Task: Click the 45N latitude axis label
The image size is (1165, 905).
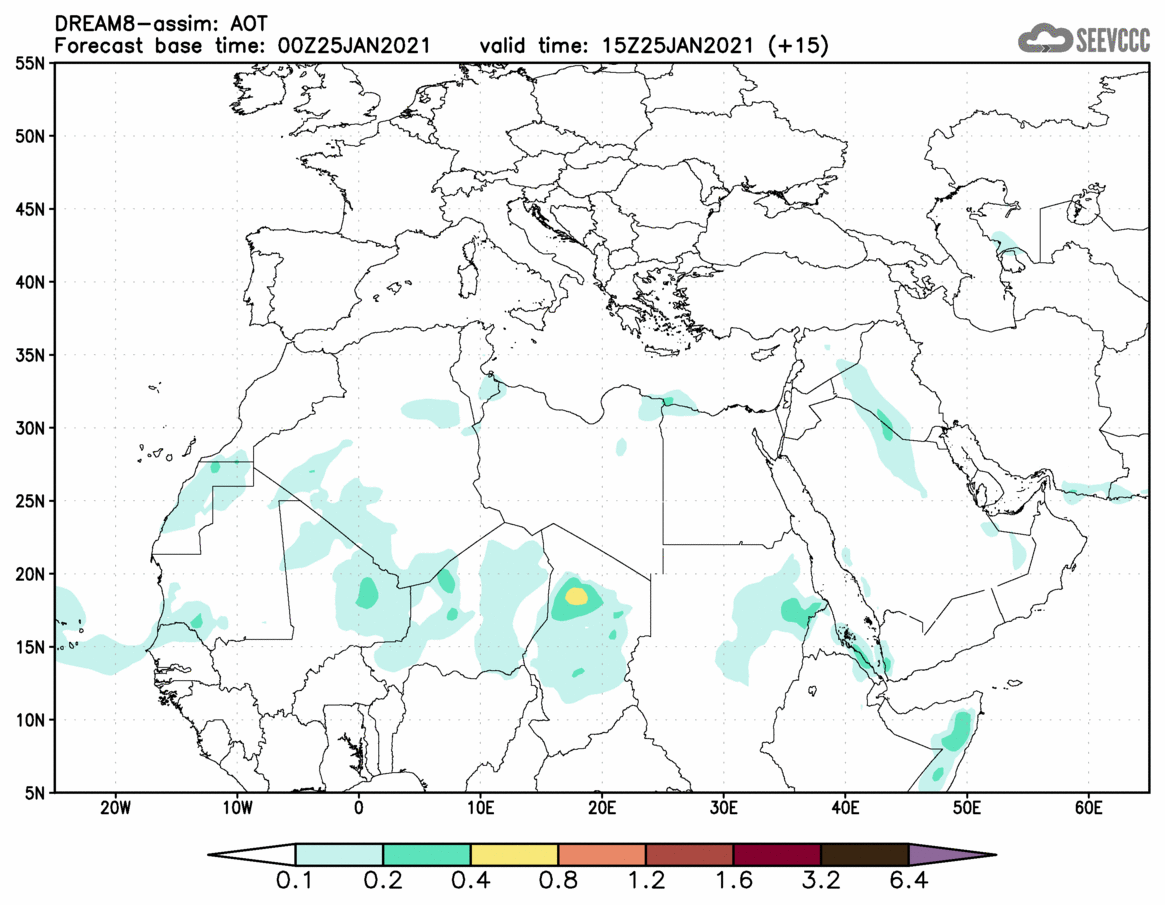Action: (30, 209)
